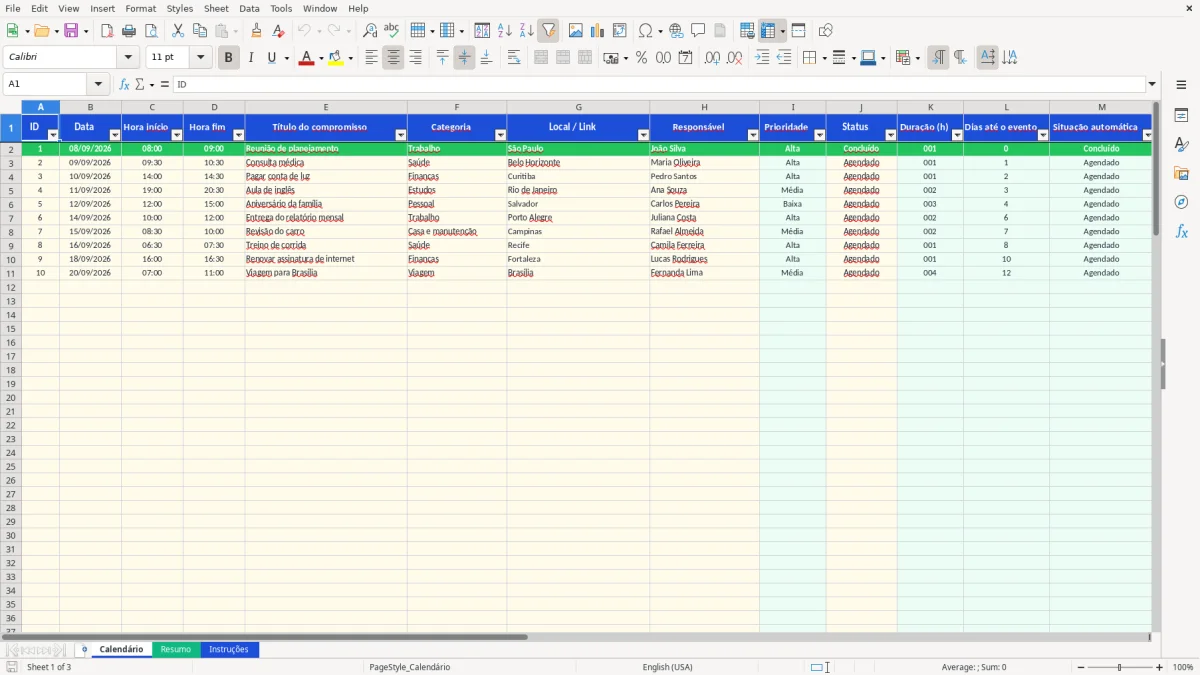Viewport: 1200px width, 675px height.
Task: Toggle Bold formatting
Action: [228, 58]
